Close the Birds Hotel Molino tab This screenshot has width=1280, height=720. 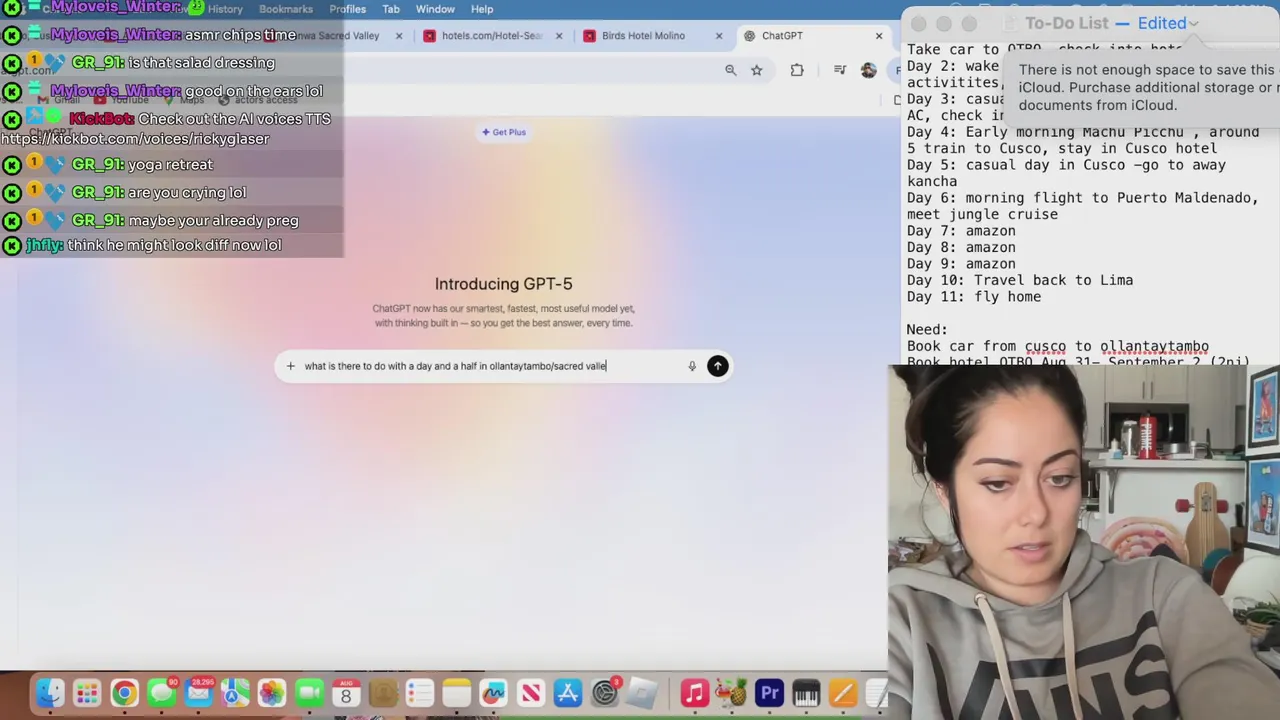(x=719, y=36)
